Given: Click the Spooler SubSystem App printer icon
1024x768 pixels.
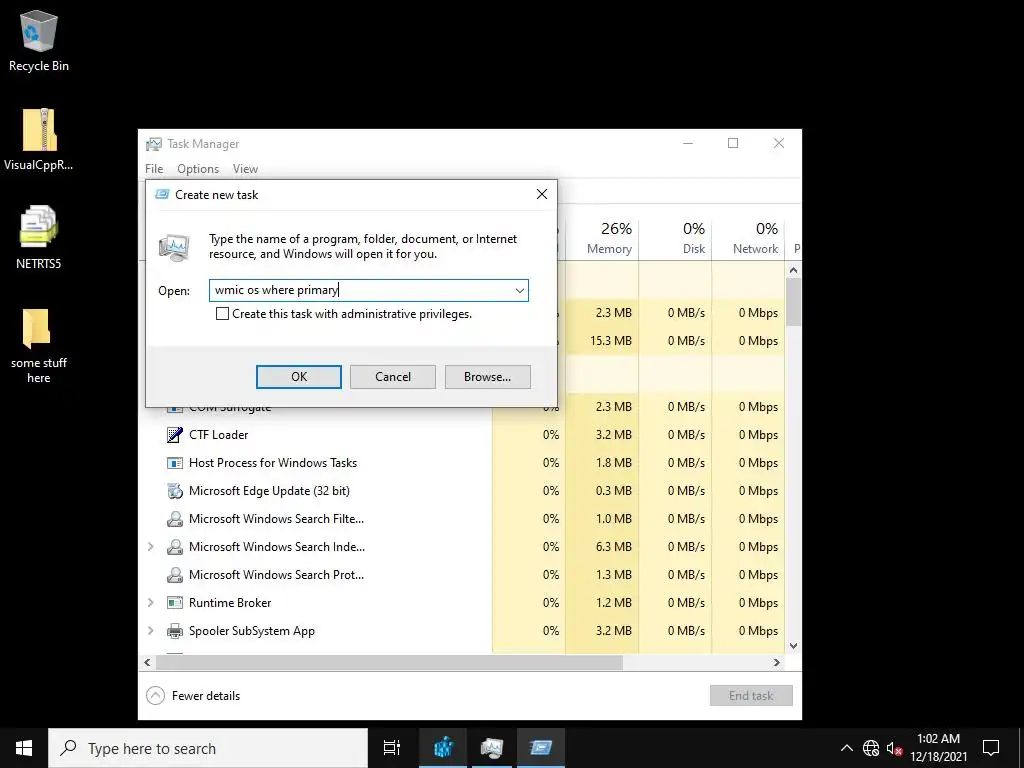Looking at the screenshot, I should tap(174, 631).
